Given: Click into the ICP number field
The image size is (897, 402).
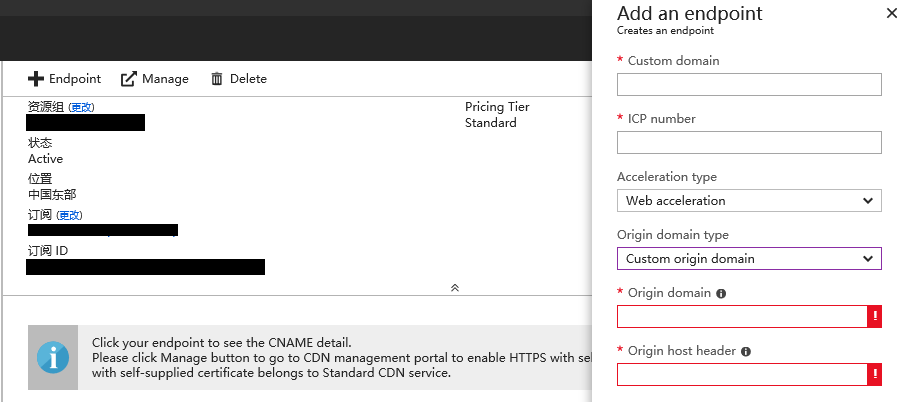Looking at the screenshot, I should click(x=749, y=143).
